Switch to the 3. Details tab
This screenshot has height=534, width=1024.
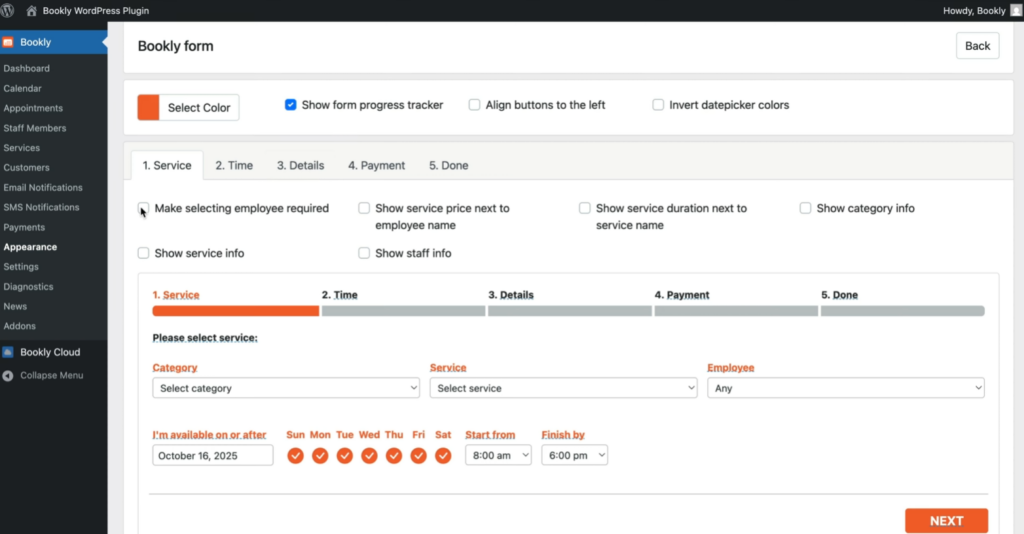pyautogui.click(x=300, y=166)
